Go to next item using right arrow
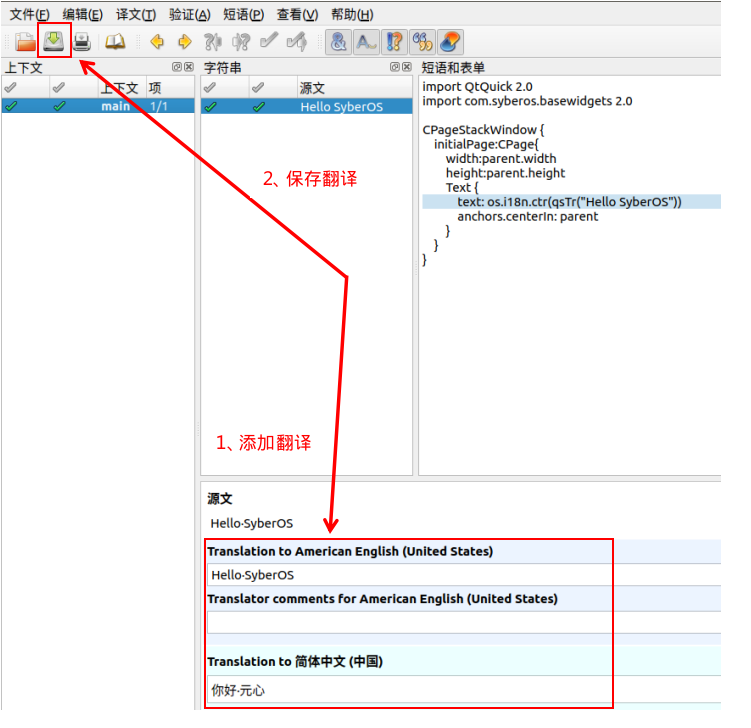The image size is (751, 728). (x=184, y=42)
